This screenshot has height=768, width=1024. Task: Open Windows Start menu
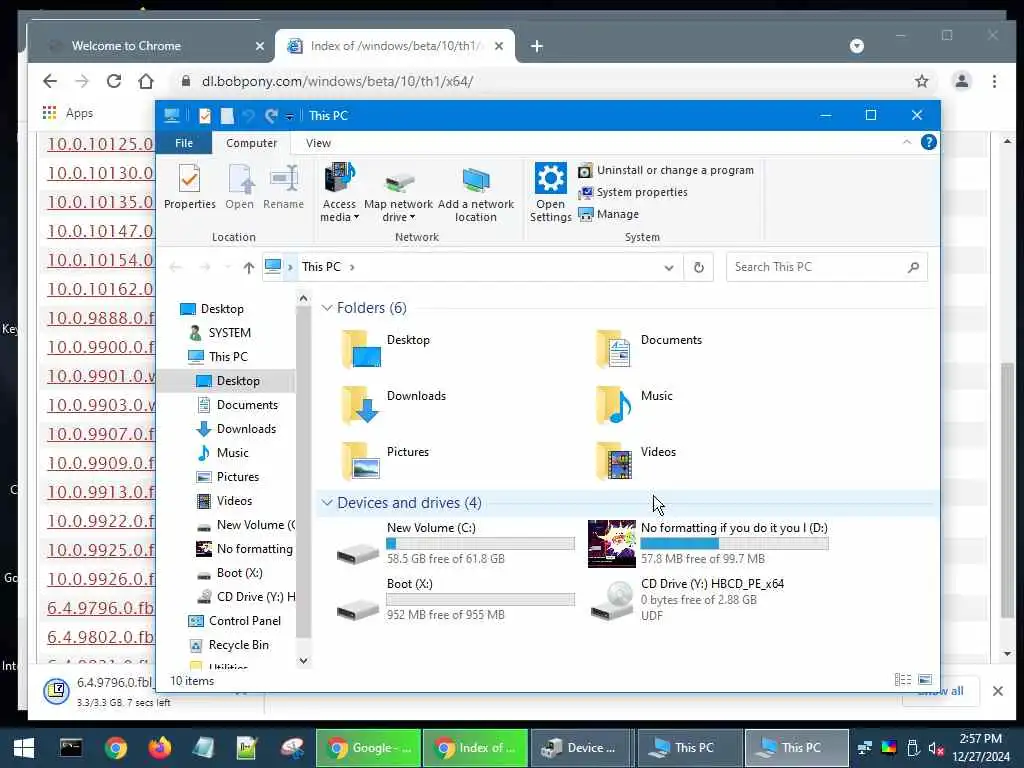24,748
